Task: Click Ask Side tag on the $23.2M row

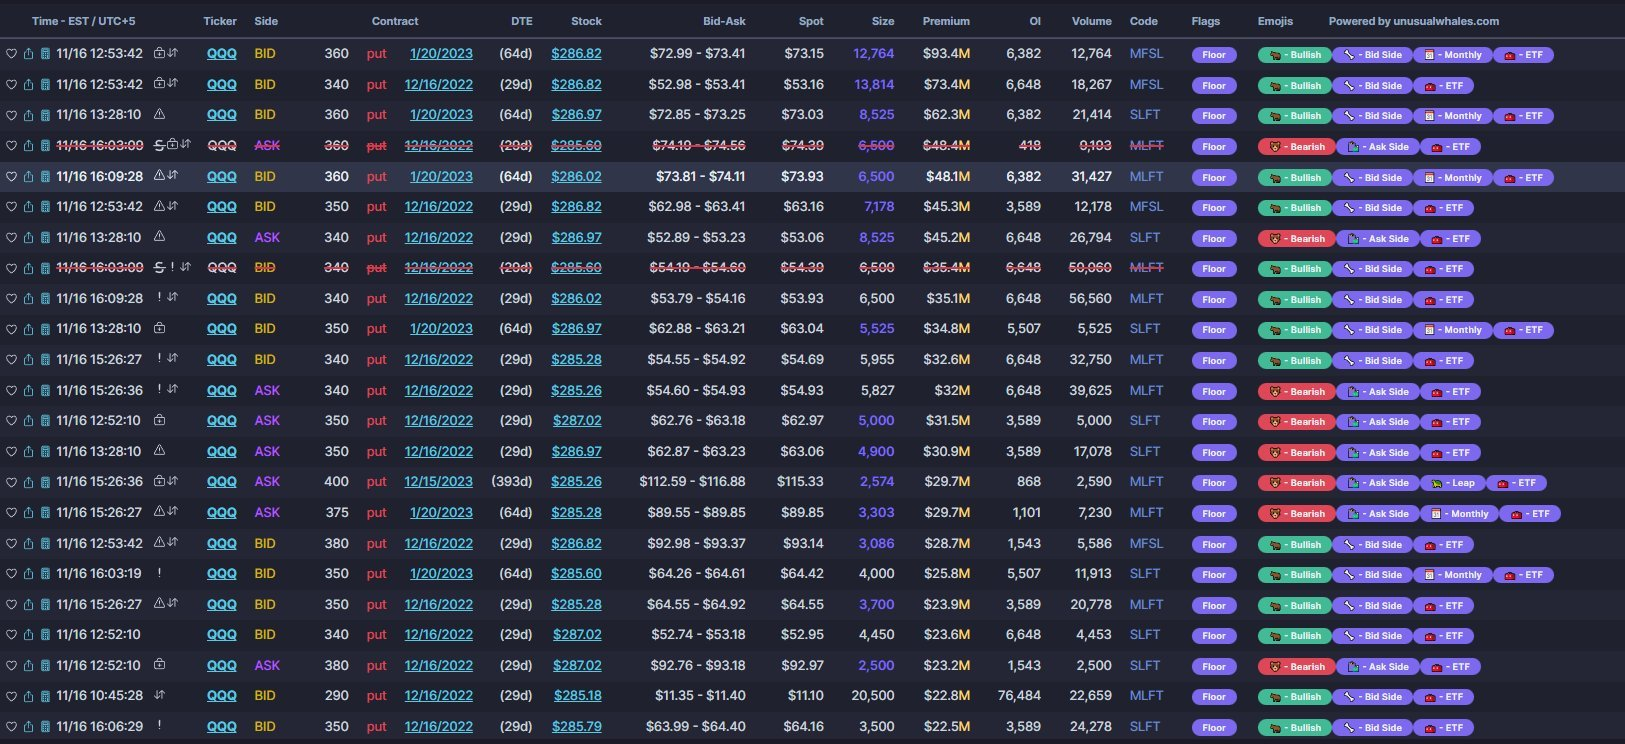Action: click(x=1378, y=667)
